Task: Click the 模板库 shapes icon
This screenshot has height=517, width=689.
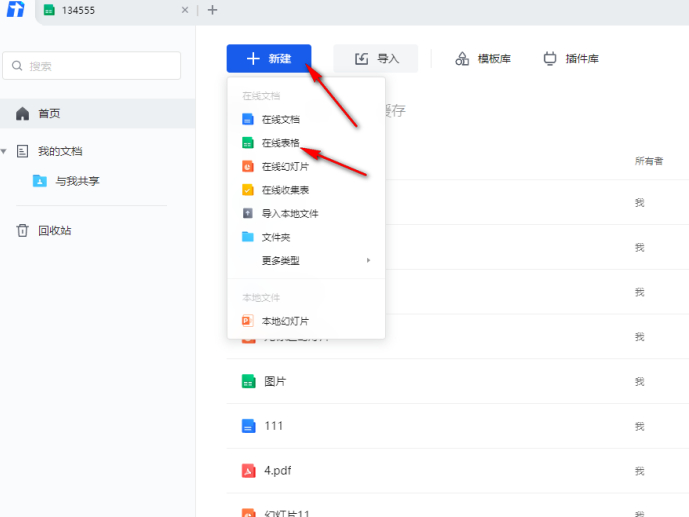Action: pyautogui.click(x=462, y=58)
